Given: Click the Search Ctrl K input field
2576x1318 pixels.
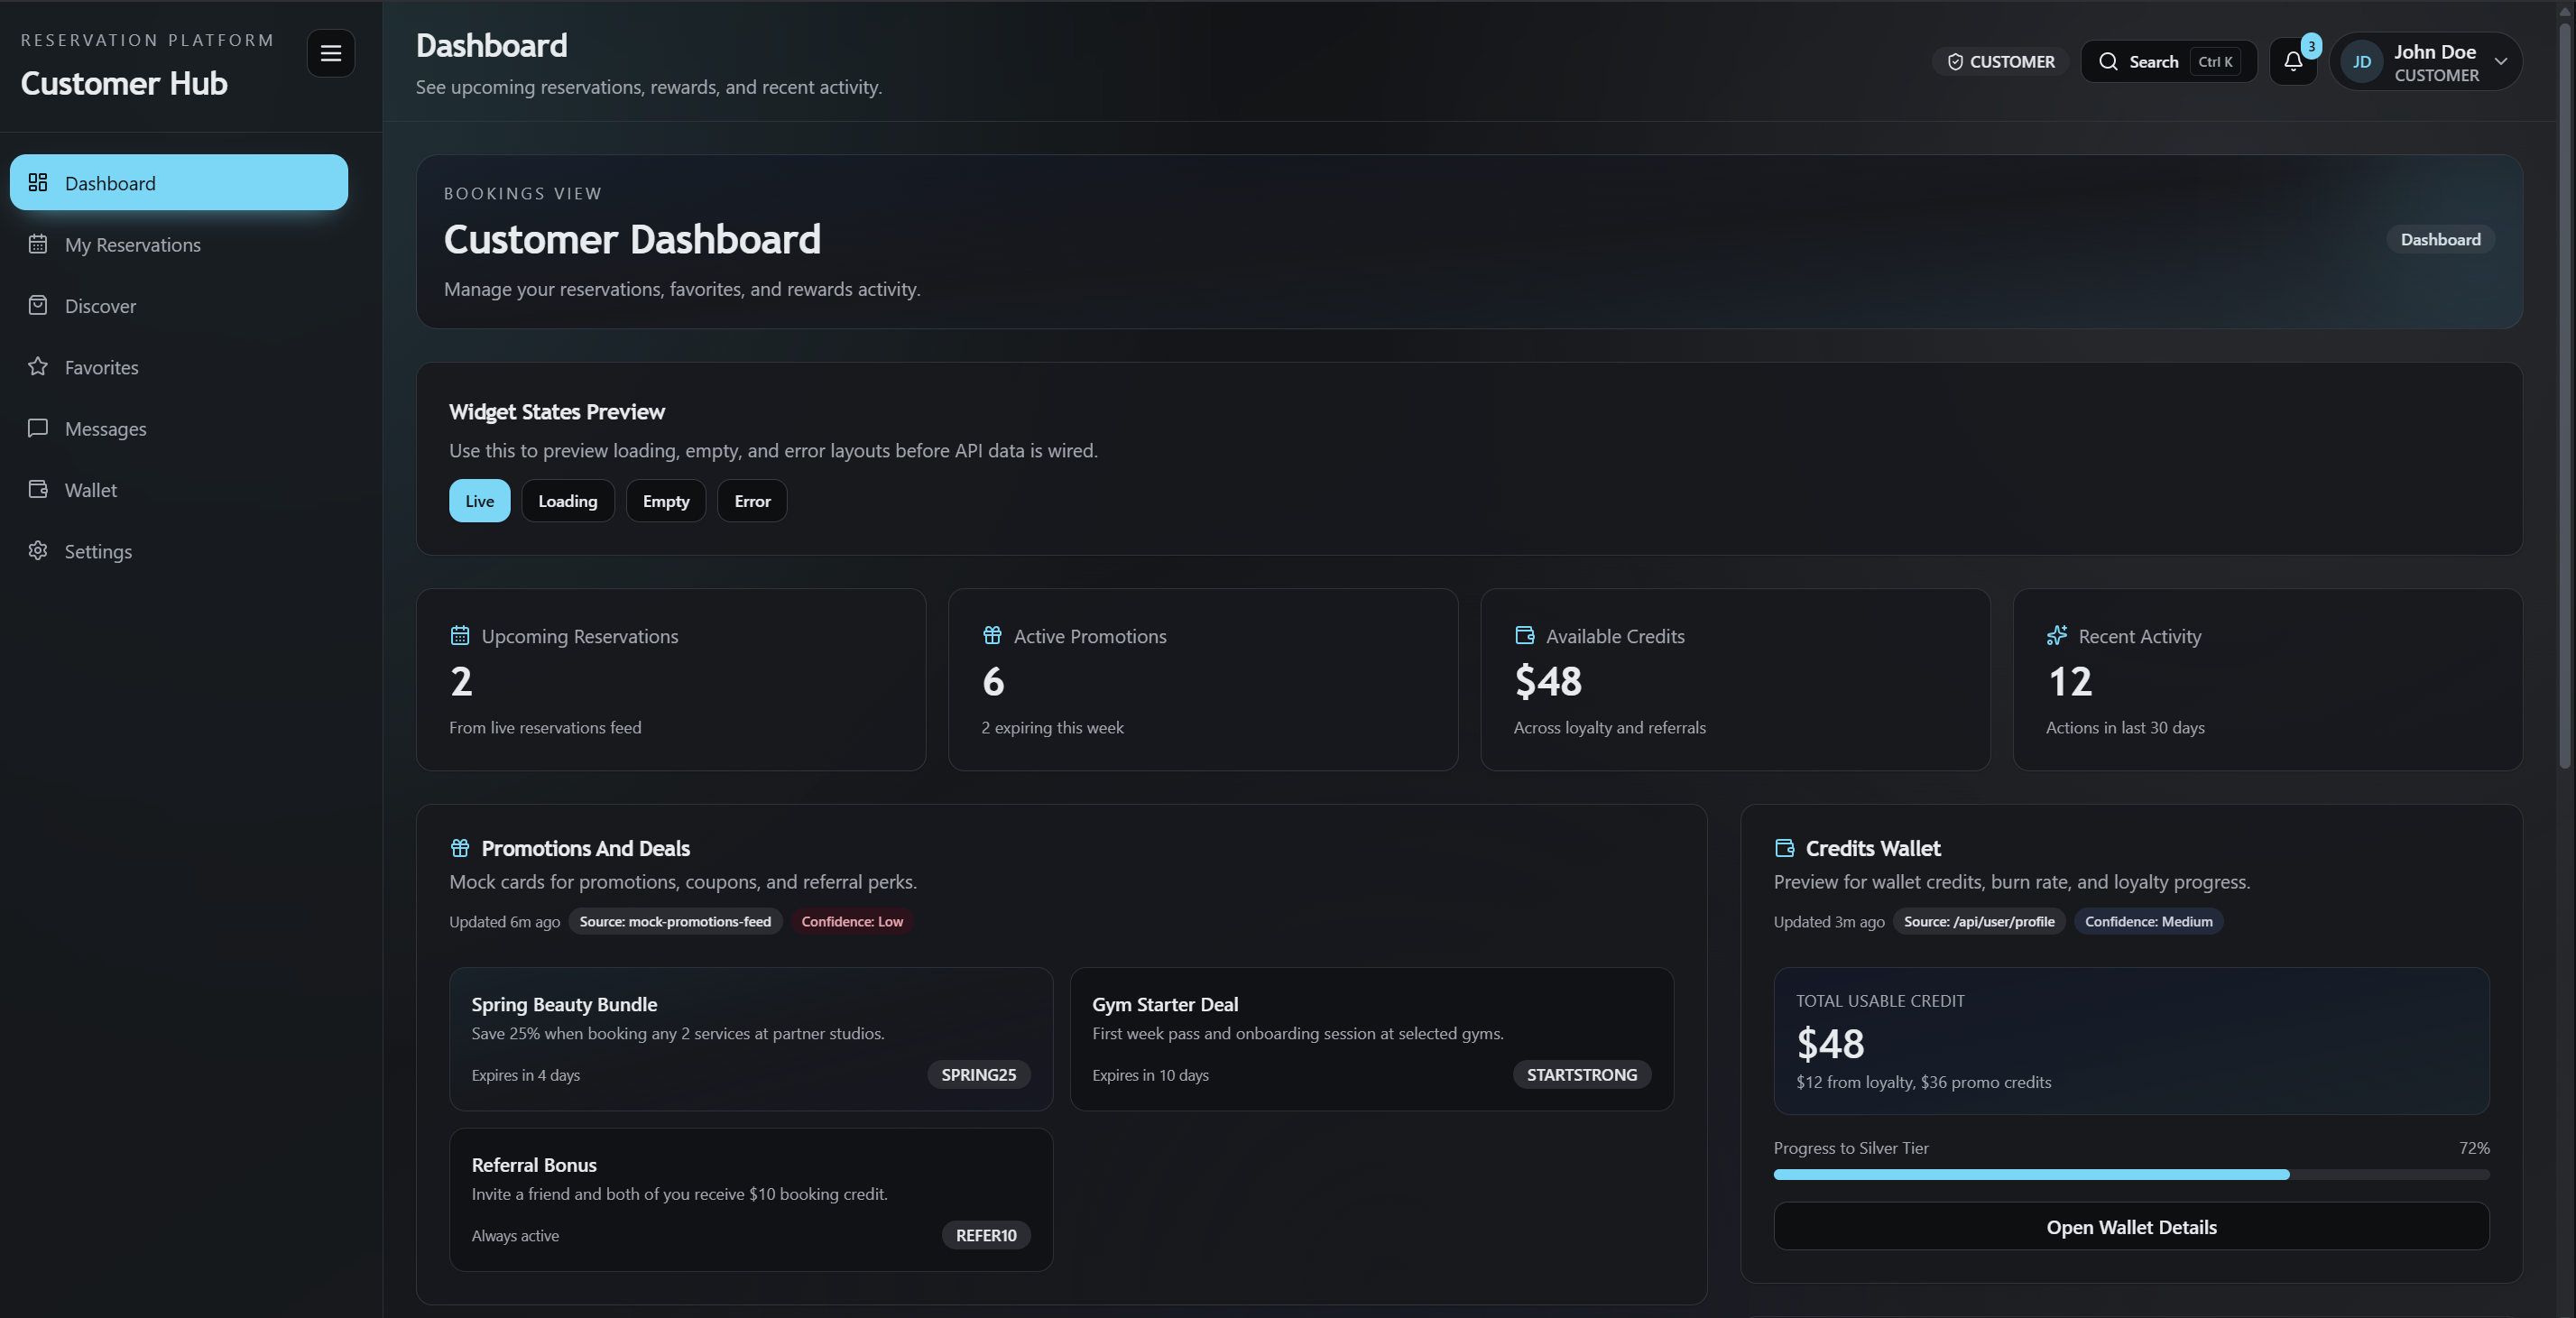Looking at the screenshot, I should click(x=2168, y=61).
